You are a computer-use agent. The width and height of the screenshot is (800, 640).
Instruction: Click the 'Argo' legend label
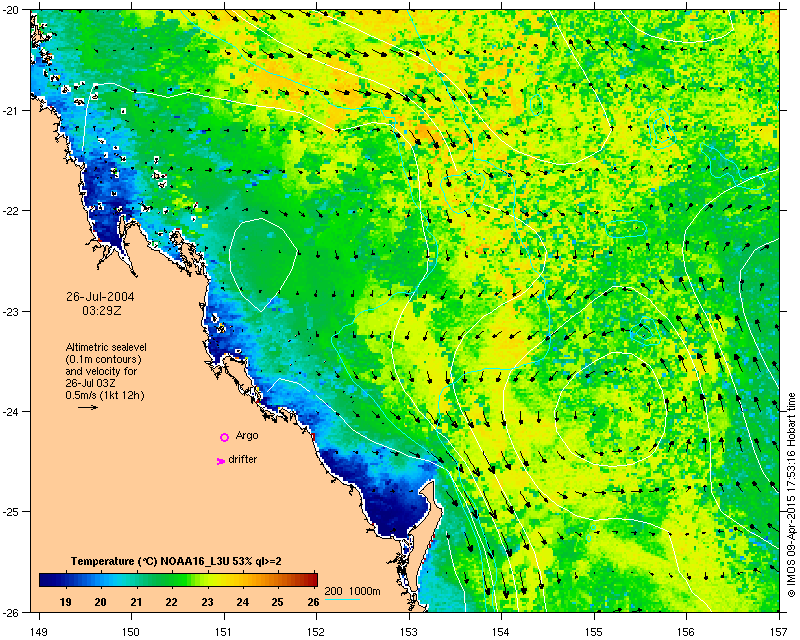point(247,436)
